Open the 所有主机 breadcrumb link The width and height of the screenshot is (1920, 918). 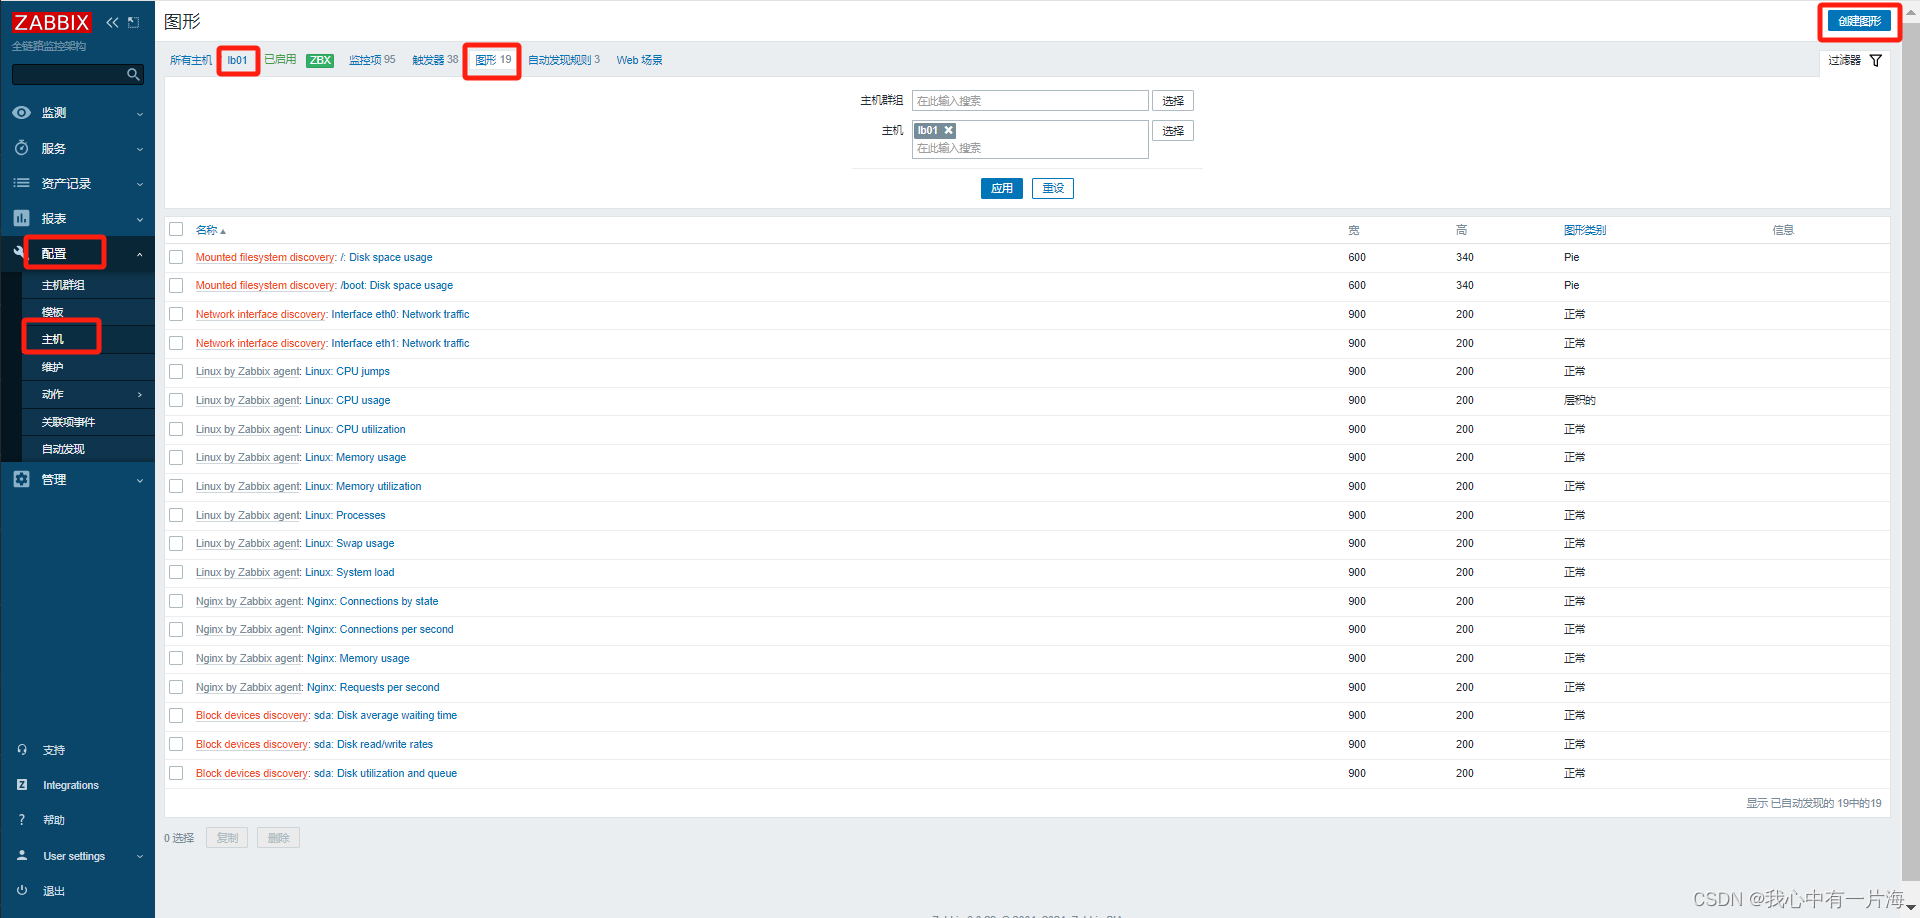190,60
